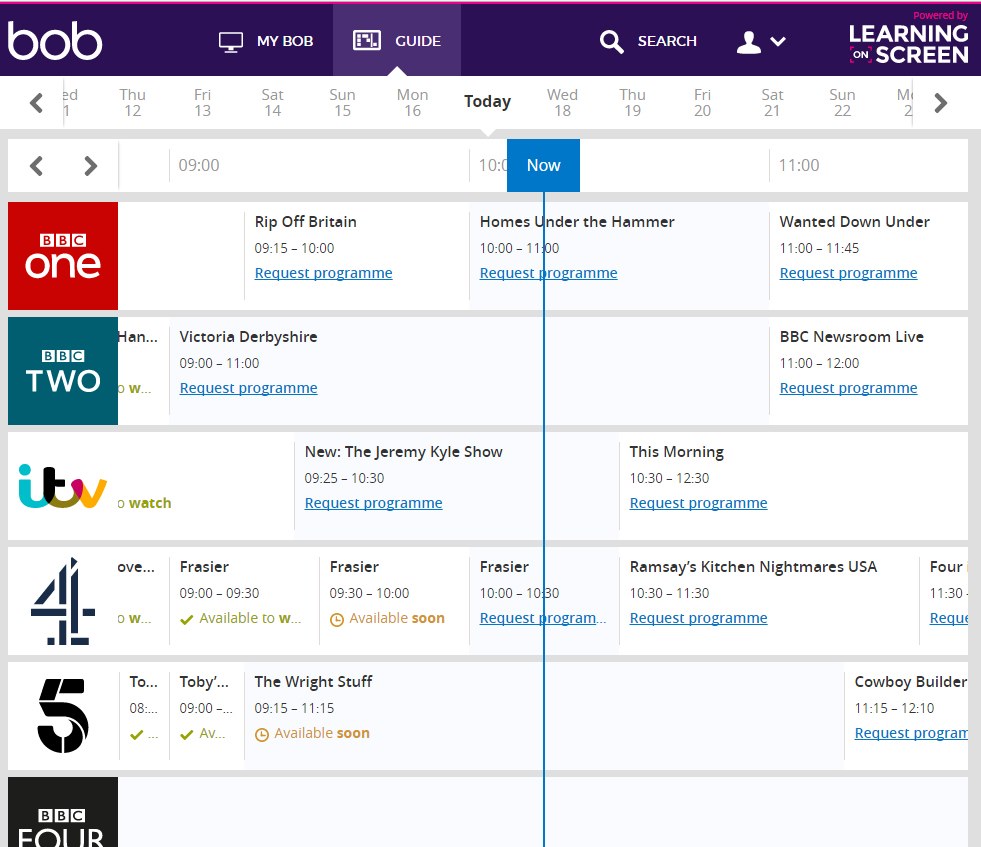Open SEARCH from the header
The image size is (981, 847).
pyautogui.click(x=648, y=41)
